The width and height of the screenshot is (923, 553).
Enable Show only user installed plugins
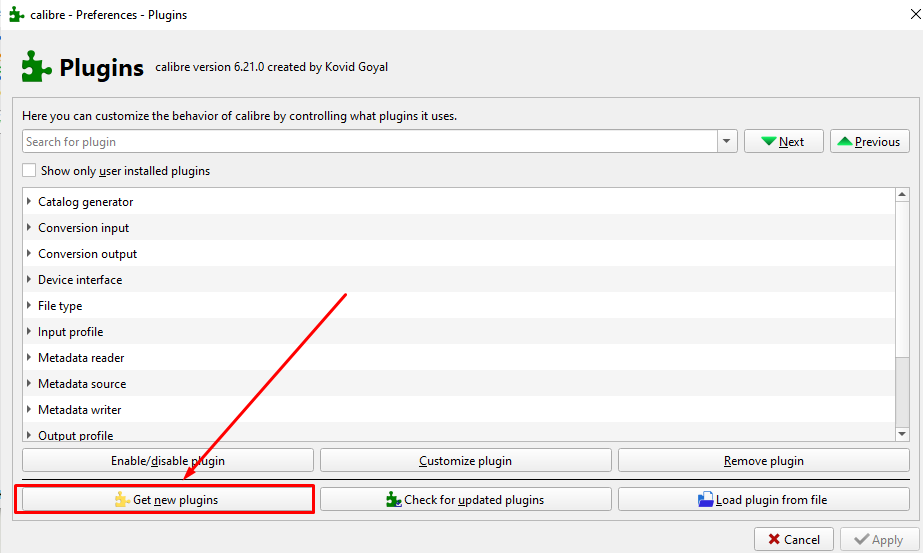coord(29,170)
